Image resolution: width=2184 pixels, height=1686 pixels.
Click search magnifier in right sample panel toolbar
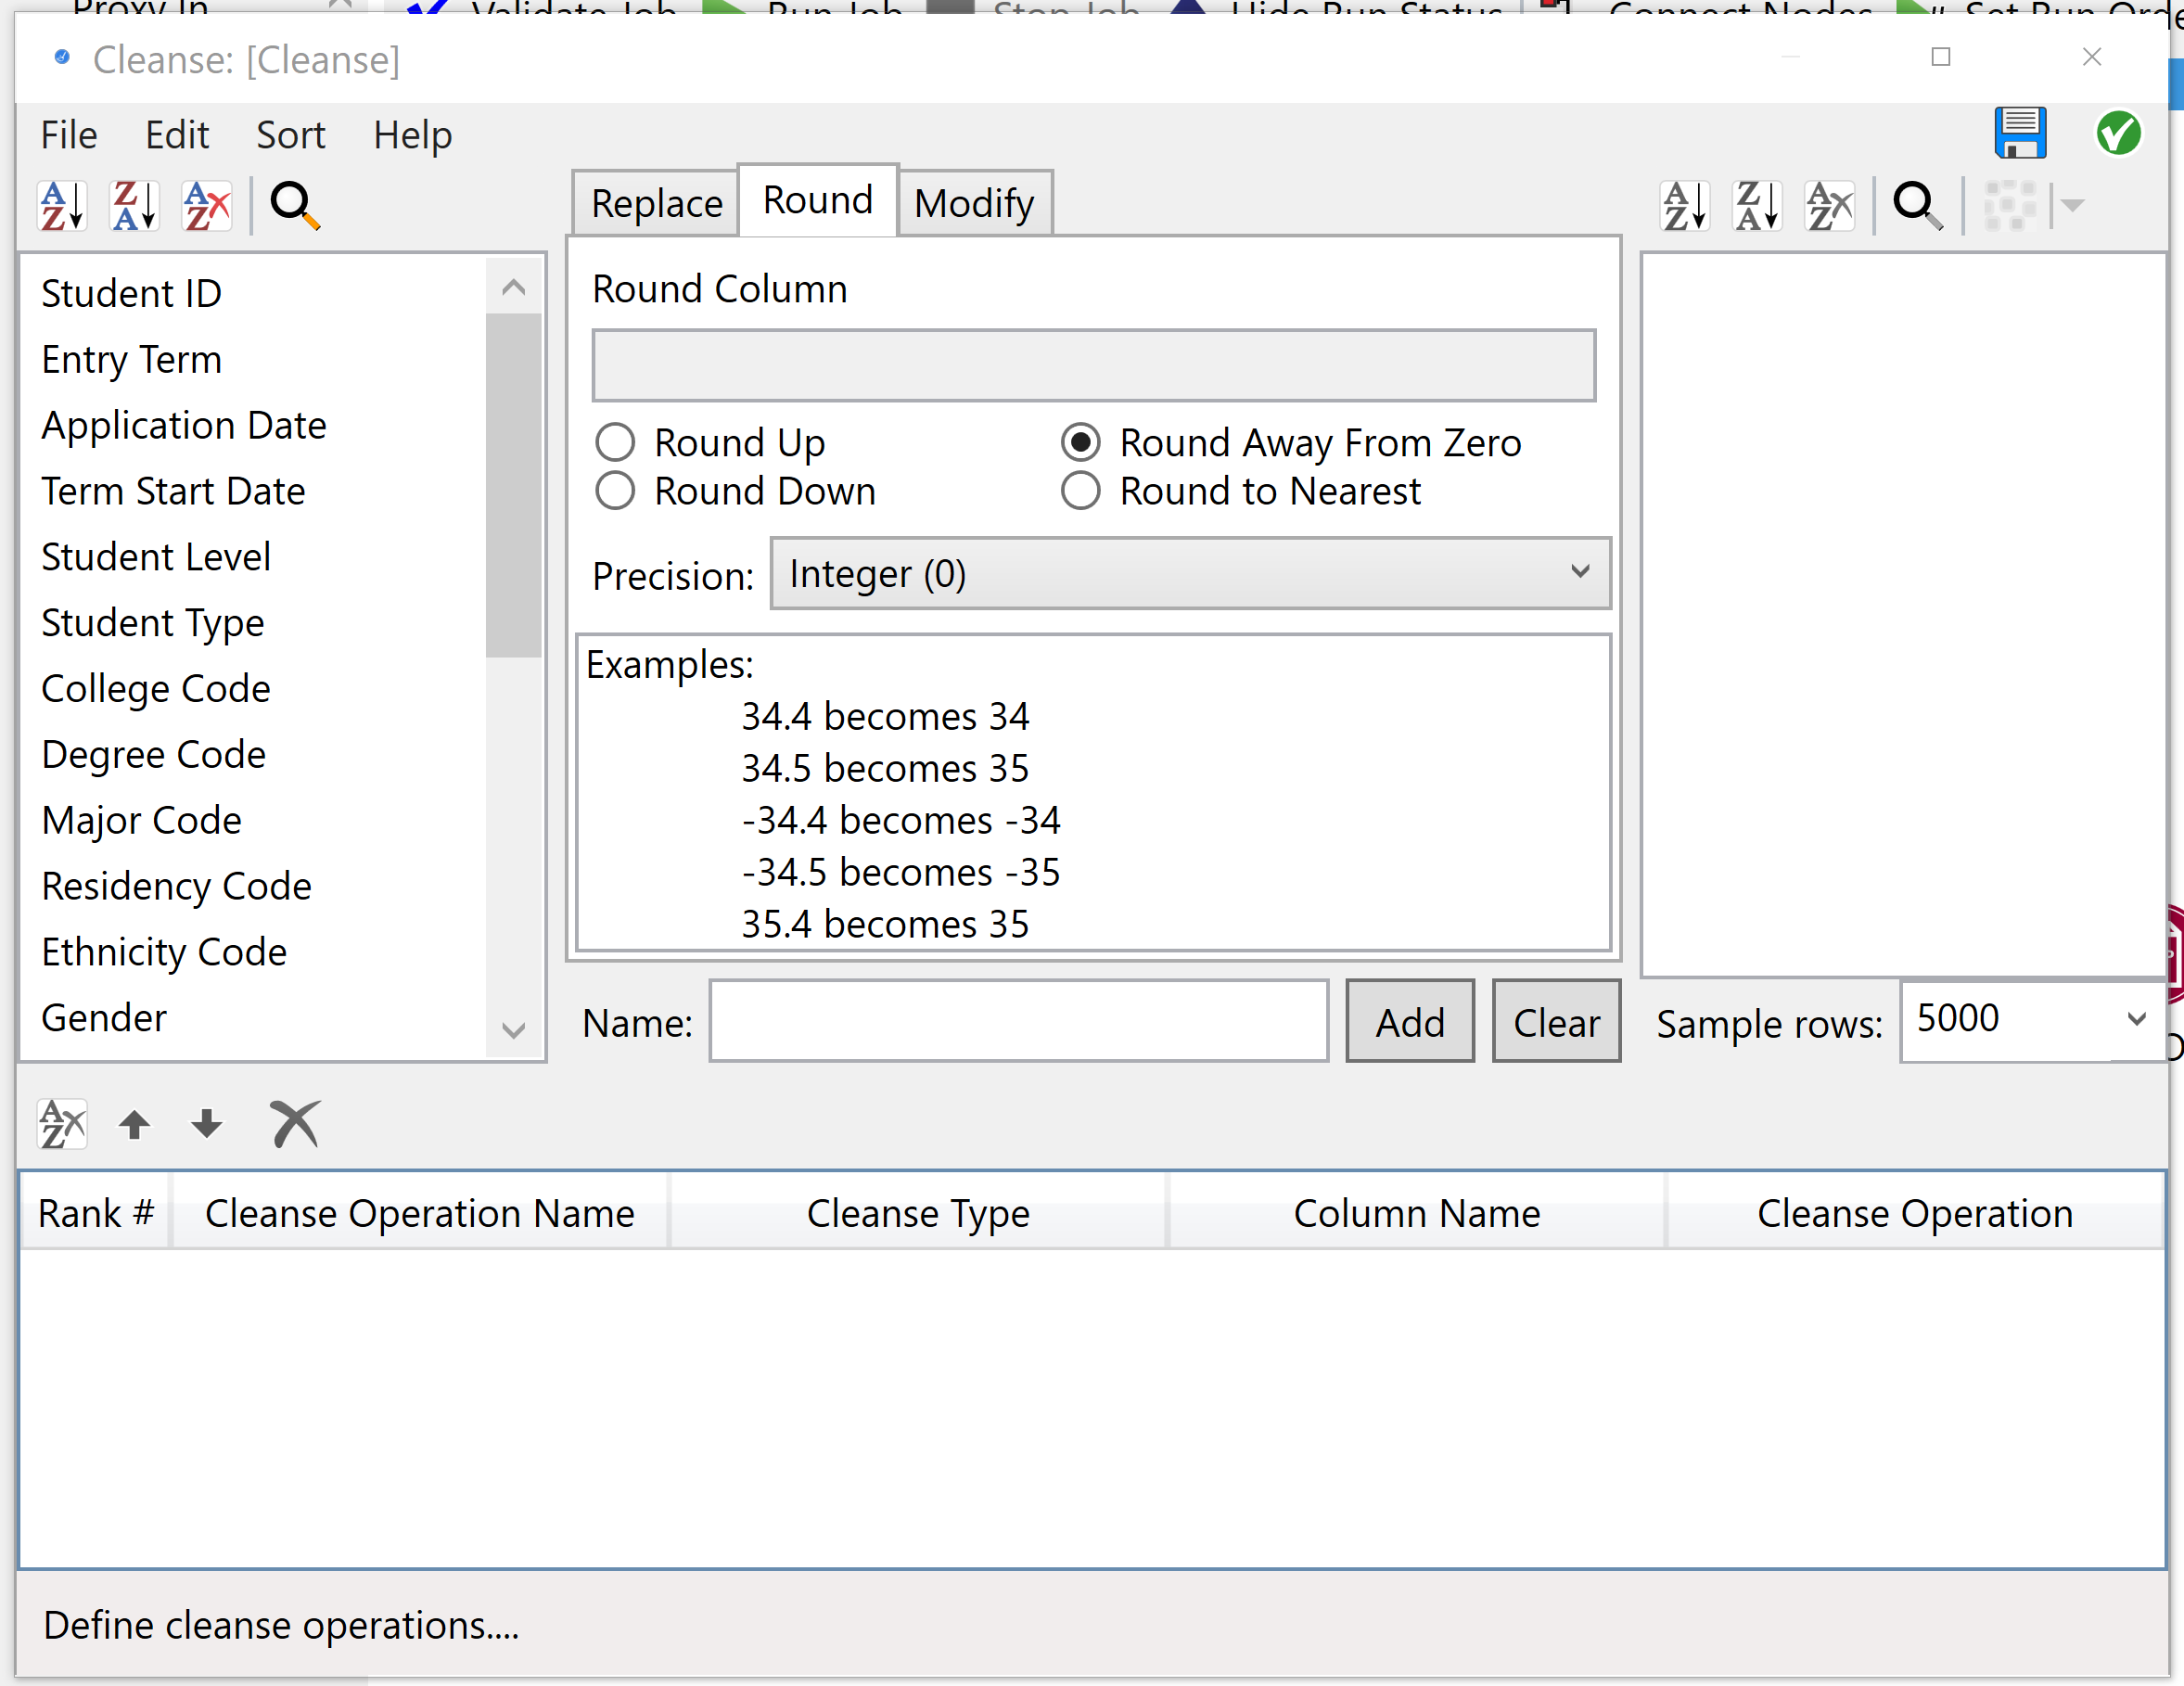coord(1916,206)
